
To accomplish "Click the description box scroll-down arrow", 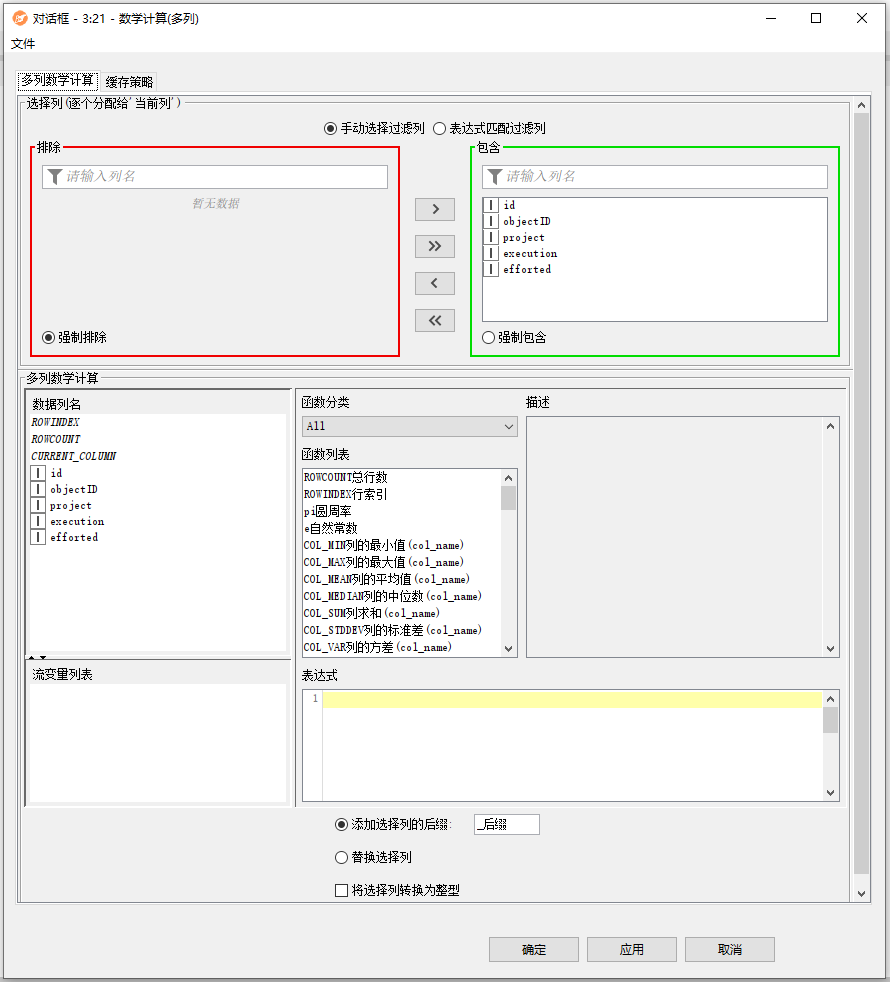I will (x=830, y=649).
